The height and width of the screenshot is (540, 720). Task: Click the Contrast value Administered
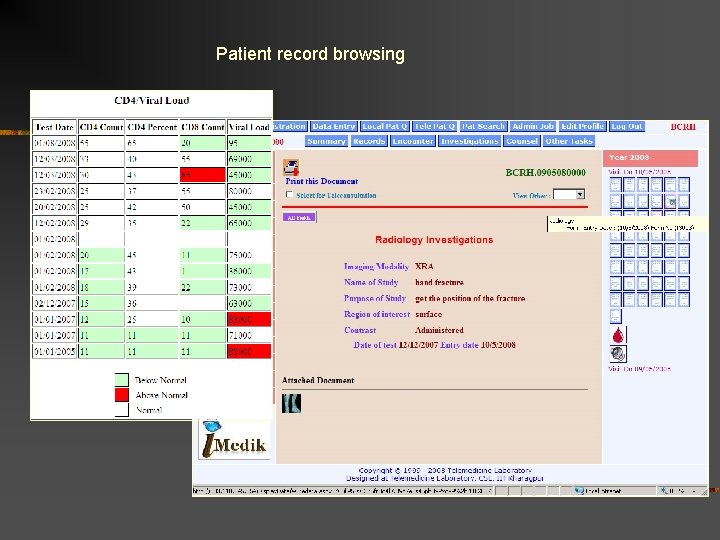pyautogui.click(x=439, y=330)
